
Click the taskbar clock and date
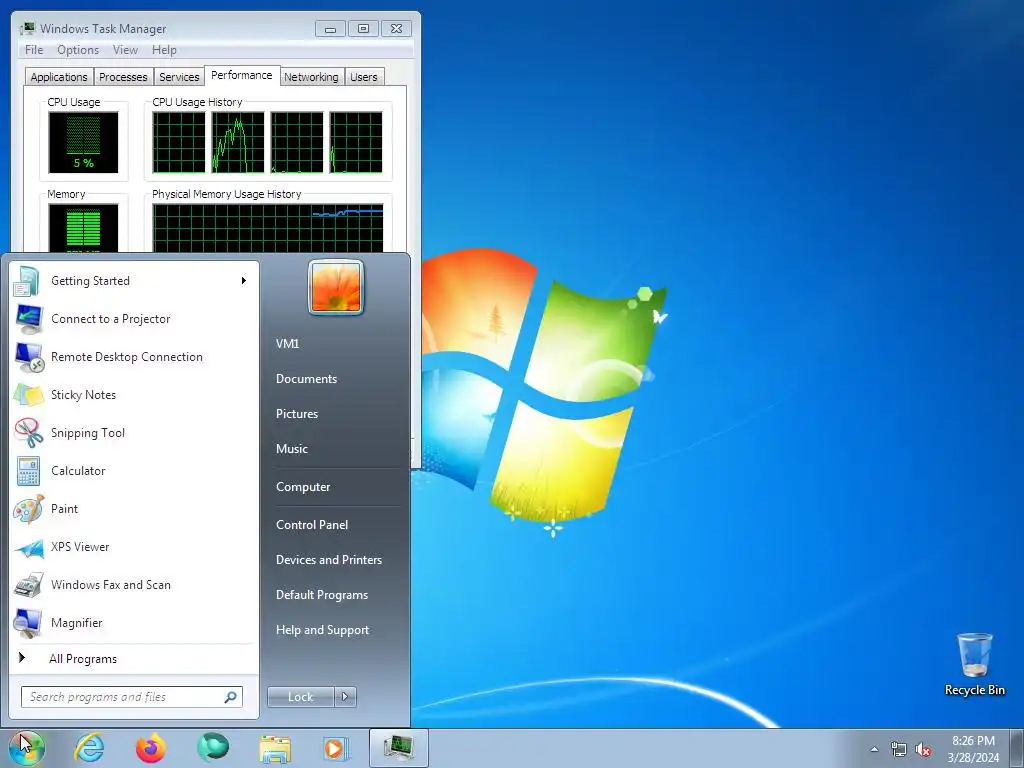coord(973,749)
